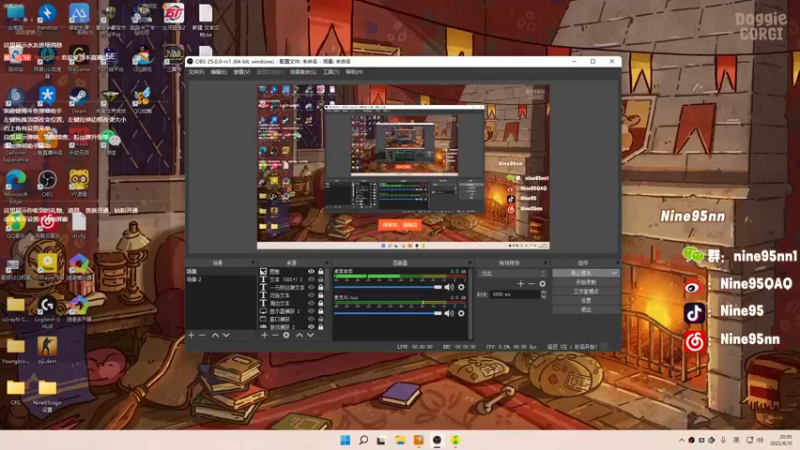Toggle lock on the window capture source

(321, 319)
